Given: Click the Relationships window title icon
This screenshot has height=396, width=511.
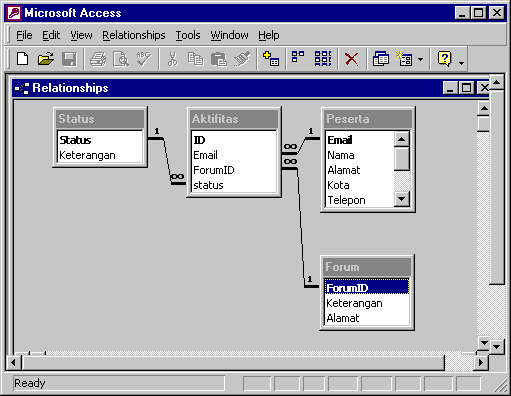Looking at the screenshot, I should click(x=22, y=88).
